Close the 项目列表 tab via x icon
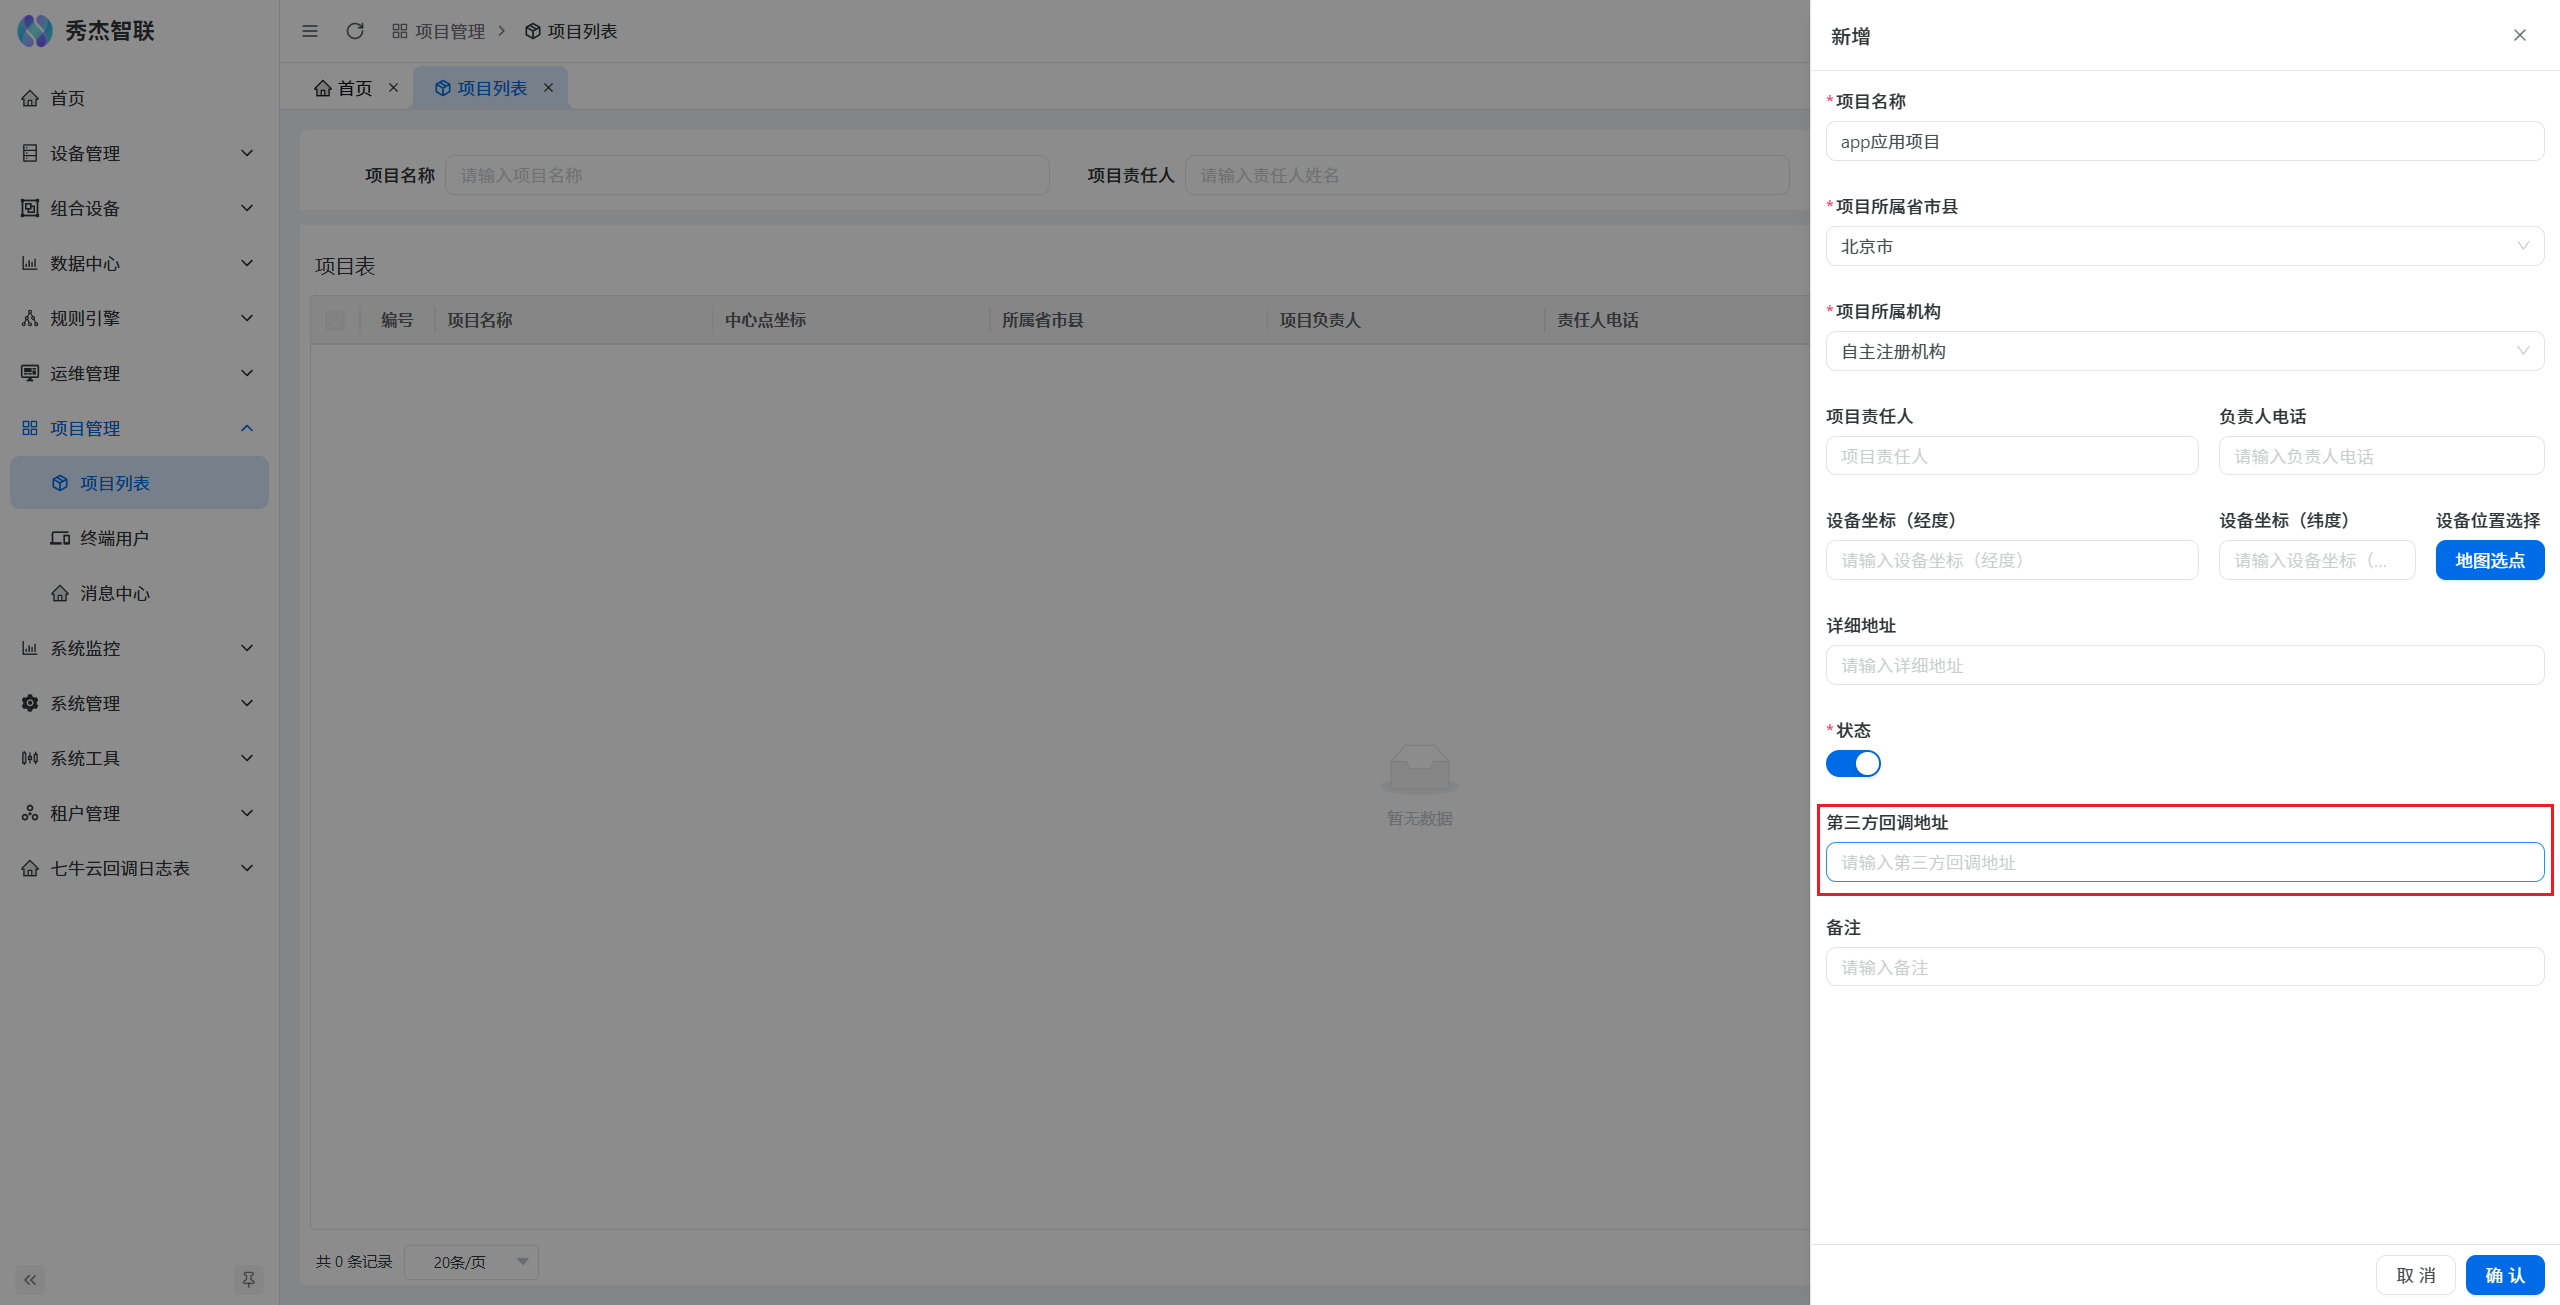2560x1305 pixels. pos(548,88)
